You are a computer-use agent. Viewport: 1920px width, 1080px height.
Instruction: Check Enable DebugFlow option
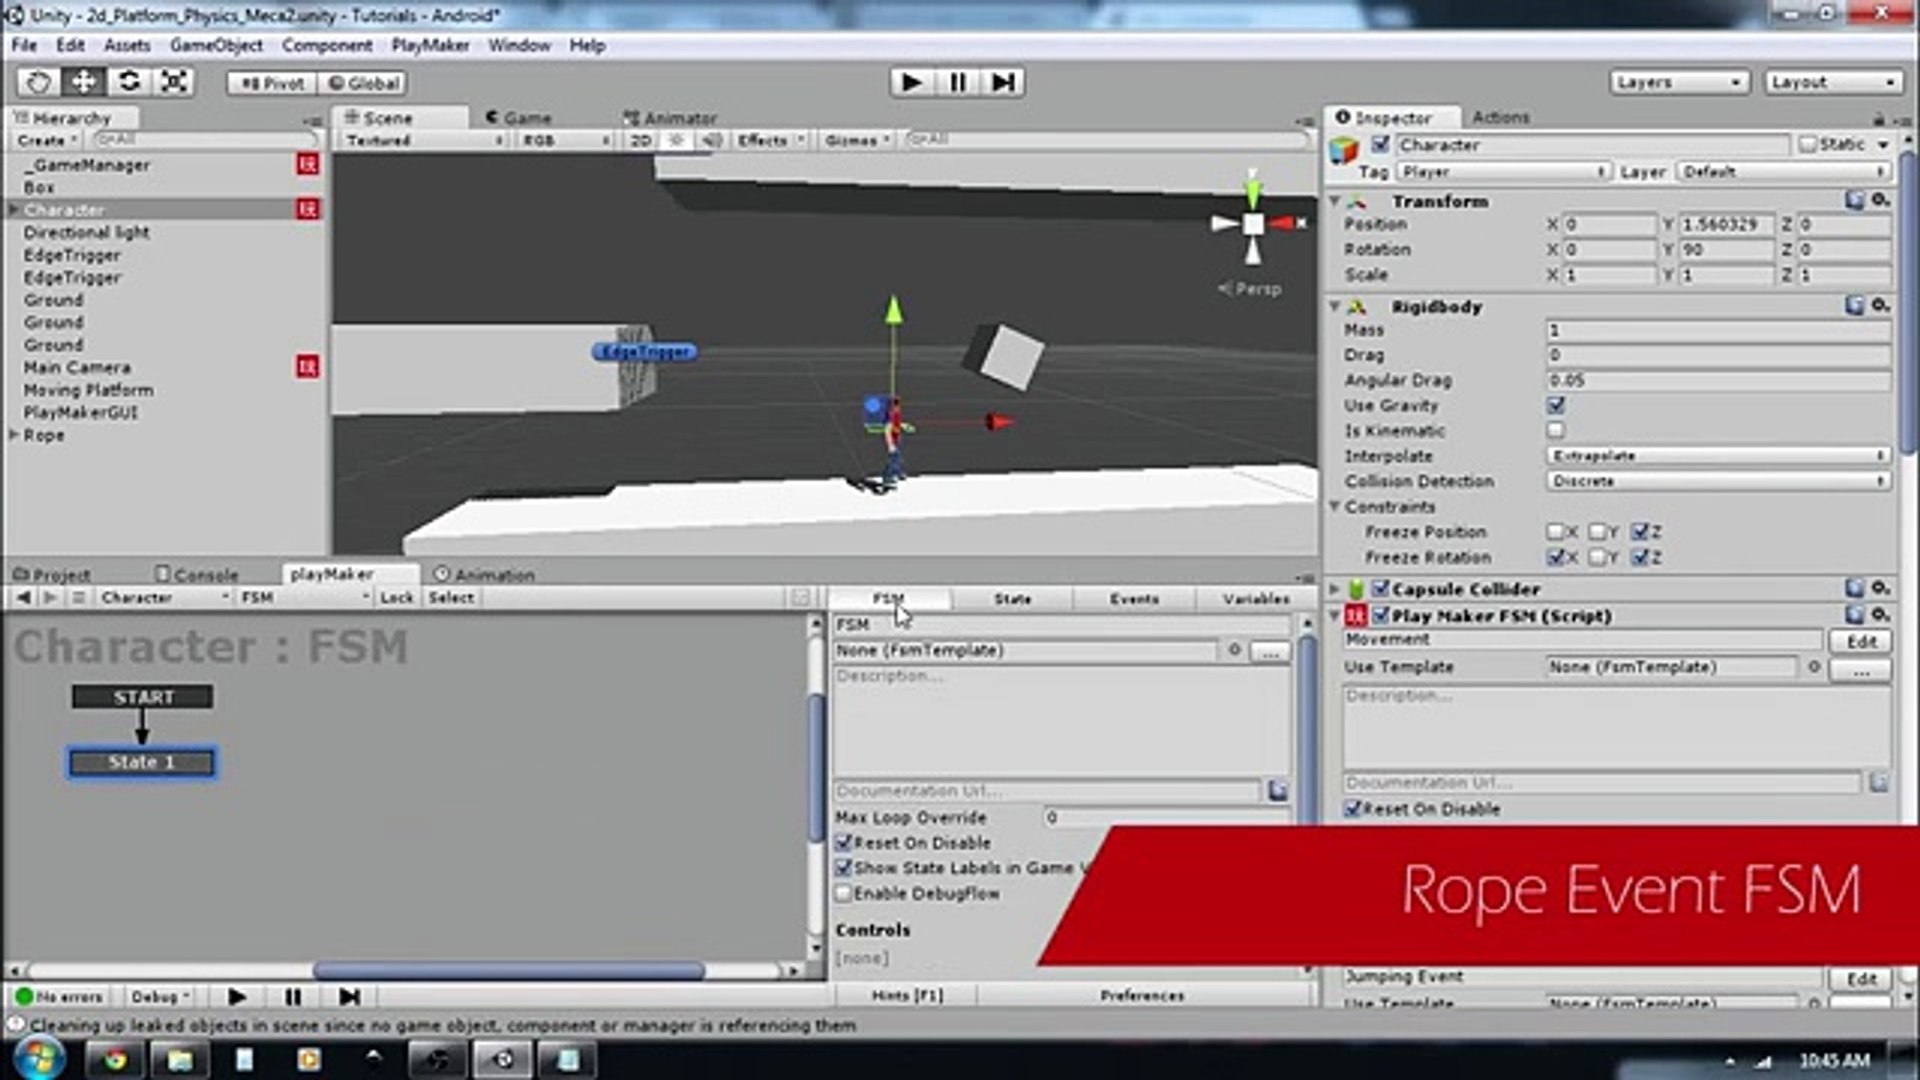click(844, 893)
